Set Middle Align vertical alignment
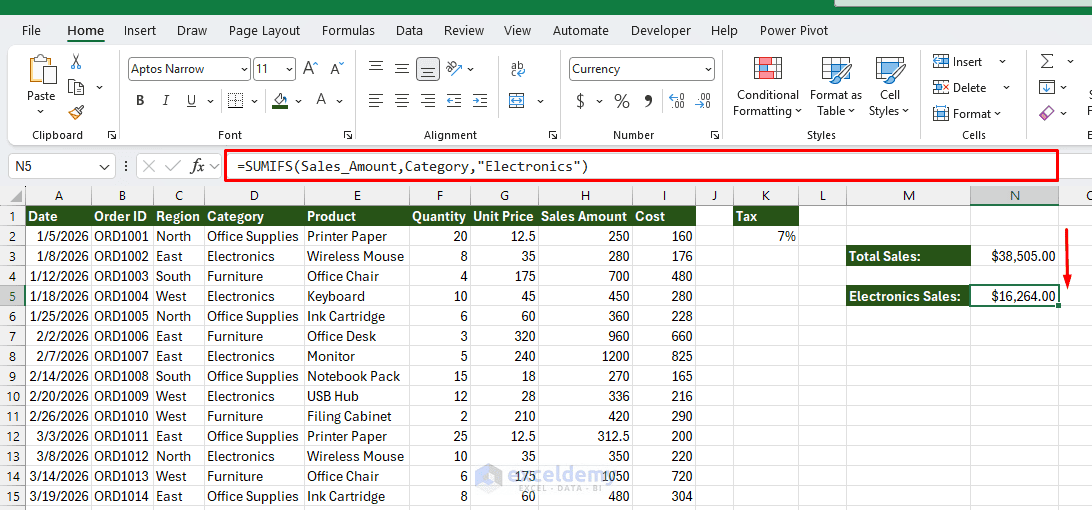 [402, 68]
